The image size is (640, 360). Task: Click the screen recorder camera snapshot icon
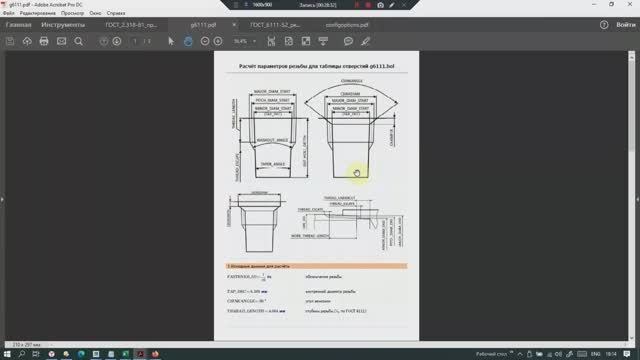380,5
